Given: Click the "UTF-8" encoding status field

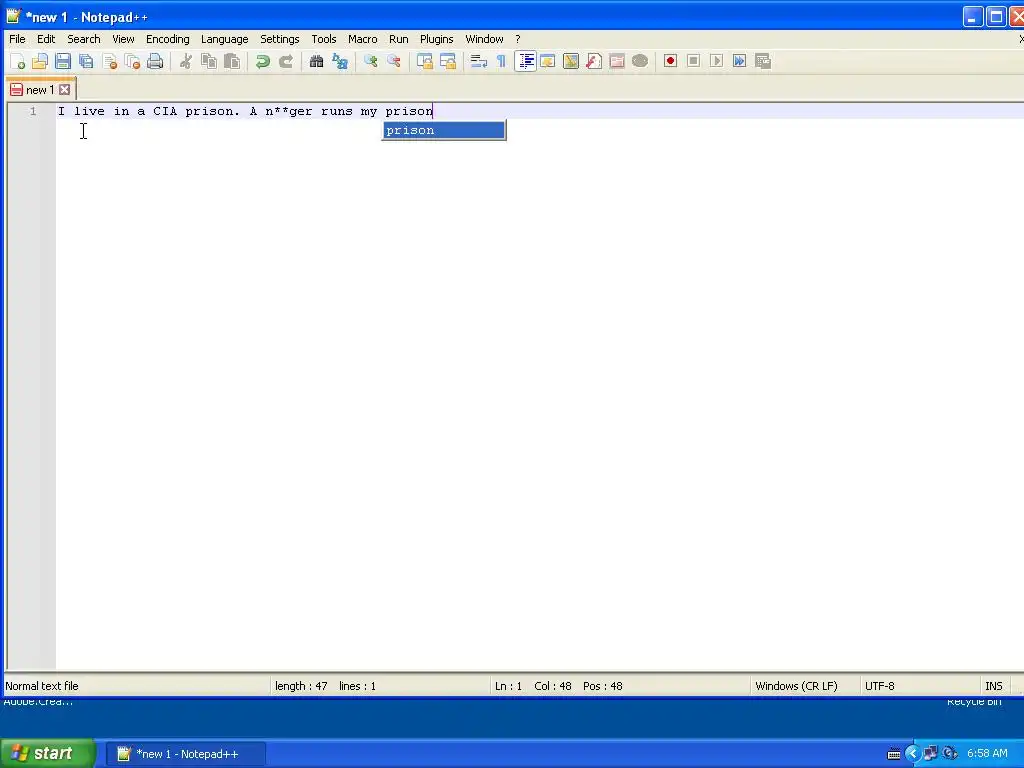Looking at the screenshot, I should (880, 686).
